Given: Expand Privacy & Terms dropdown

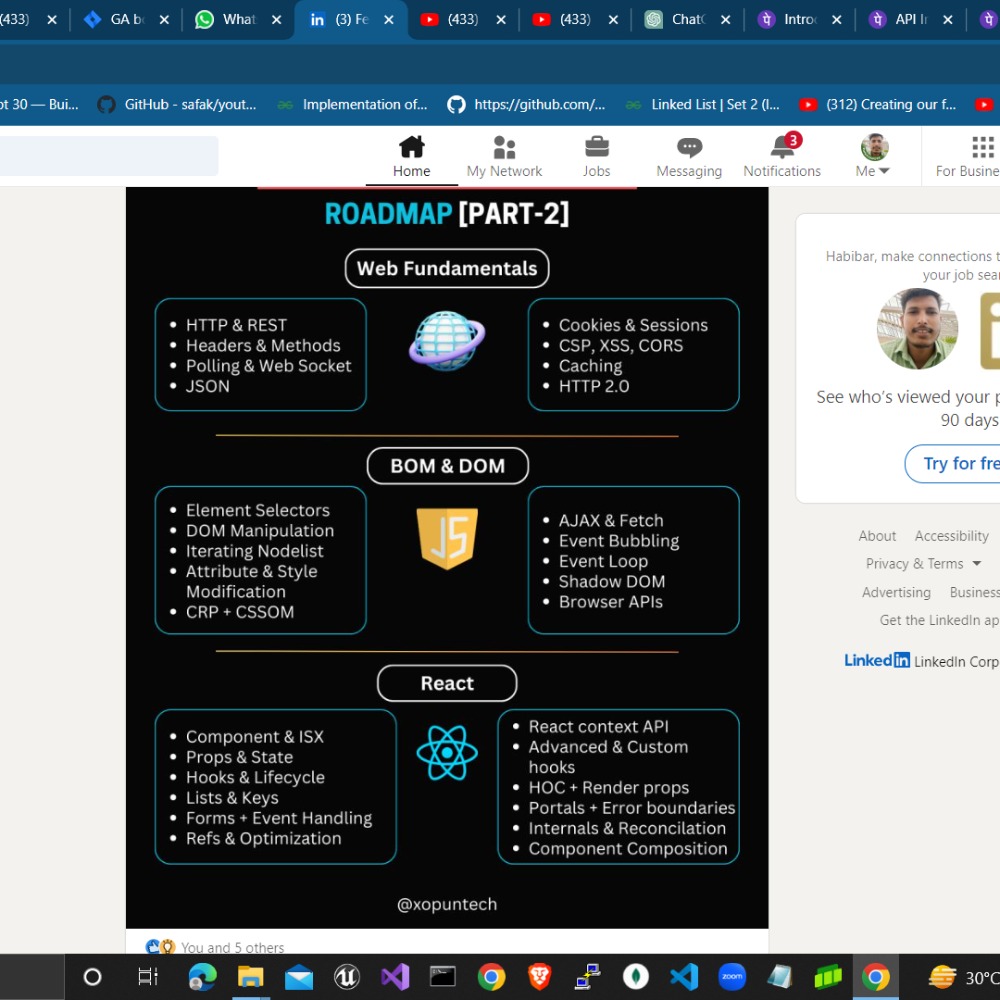Looking at the screenshot, I should (x=923, y=564).
